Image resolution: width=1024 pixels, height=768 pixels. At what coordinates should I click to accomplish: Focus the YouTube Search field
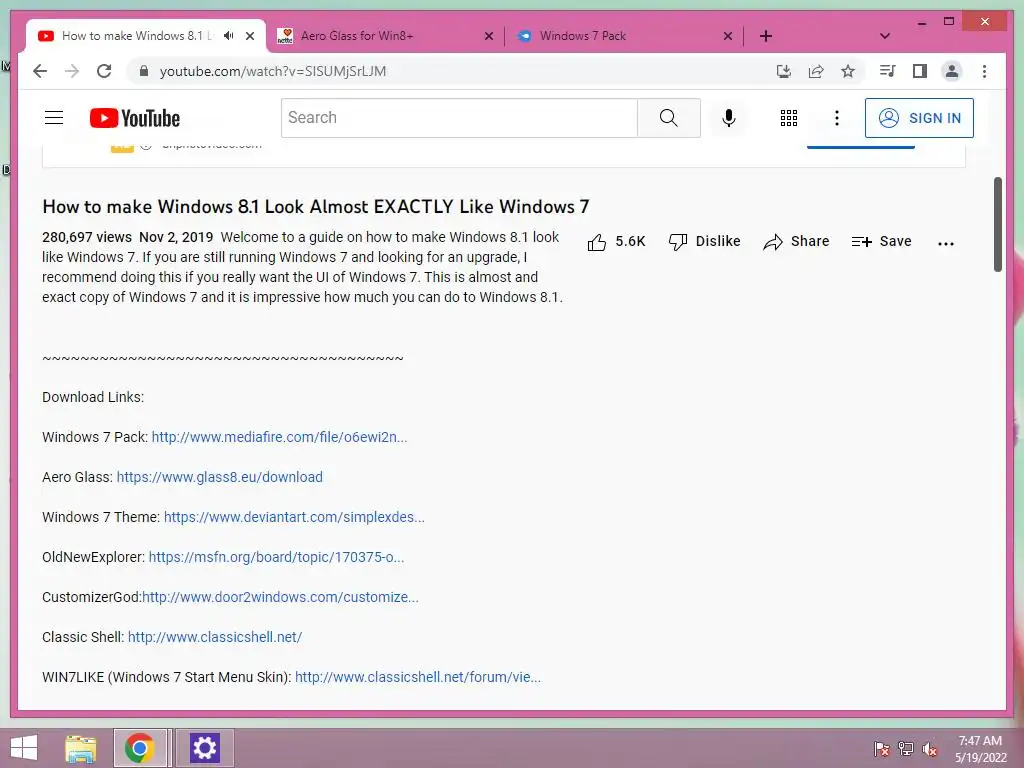click(x=459, y=118)
